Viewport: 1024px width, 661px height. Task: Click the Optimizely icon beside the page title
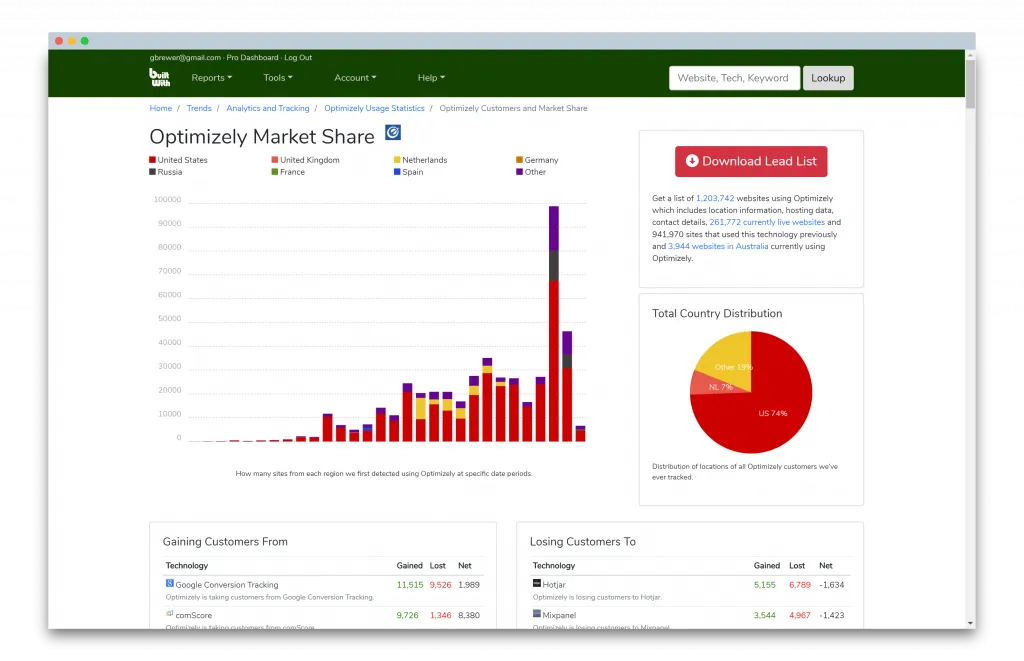pos(393,133)
